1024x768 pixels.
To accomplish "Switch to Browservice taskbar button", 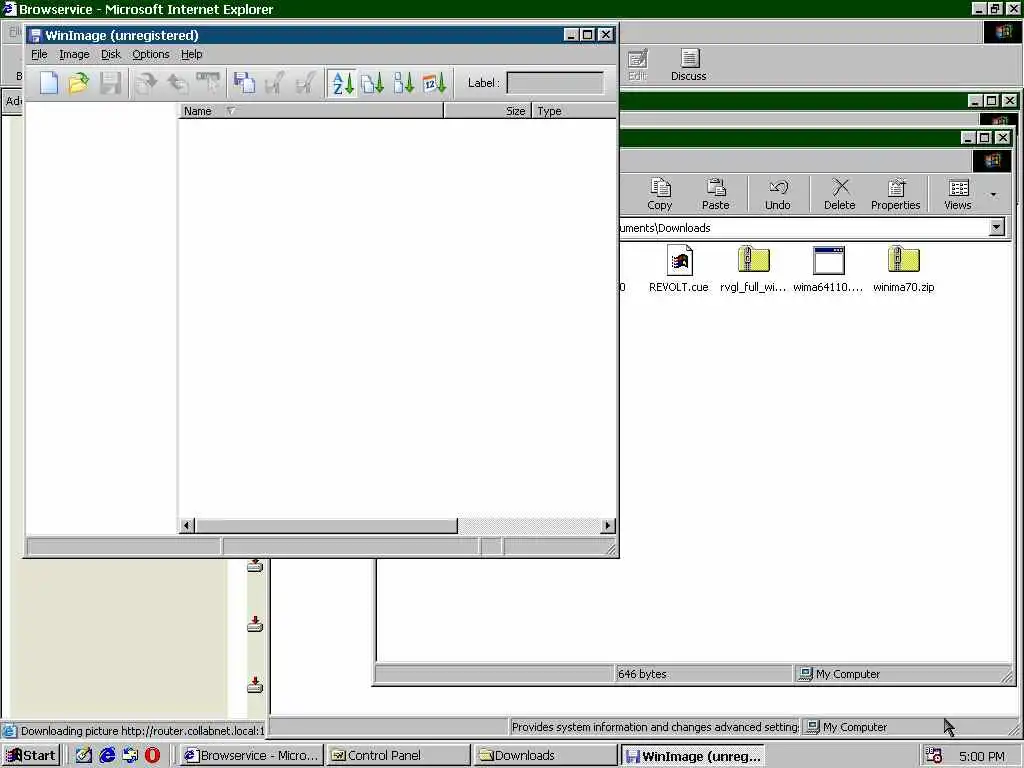I will 251,756.
